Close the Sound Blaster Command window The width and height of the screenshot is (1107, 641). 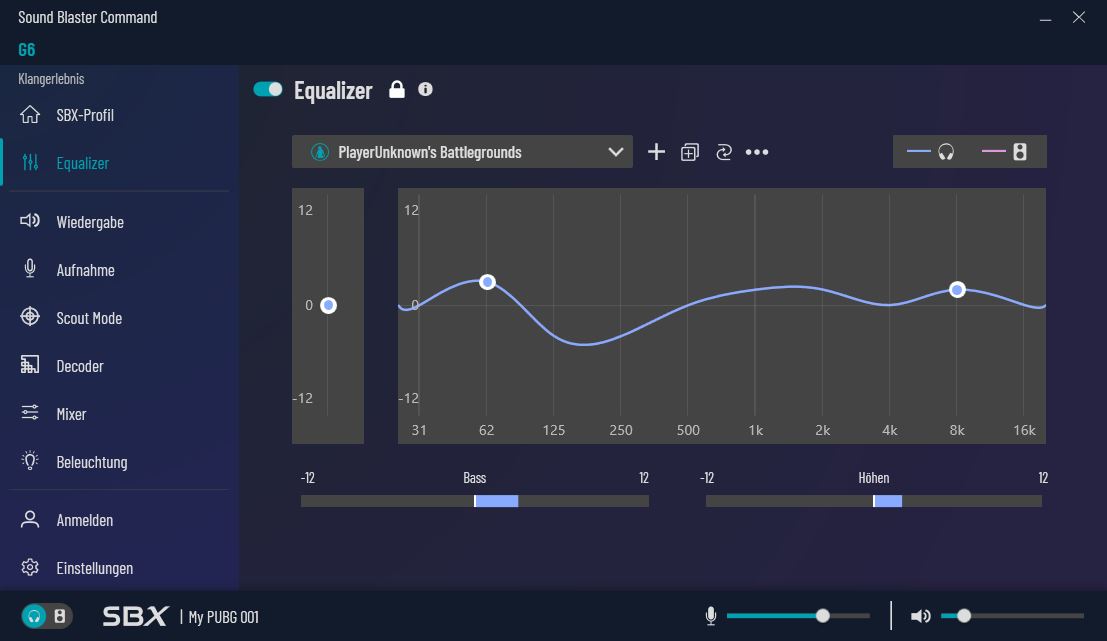coord(1079,17)
